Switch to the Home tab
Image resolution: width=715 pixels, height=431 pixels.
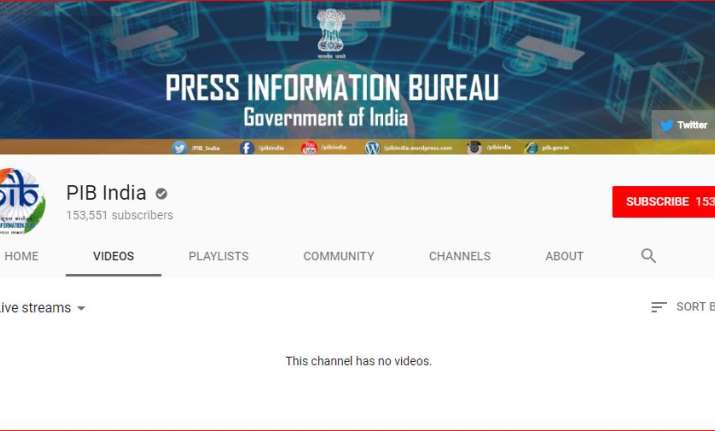click(x=21, y=256)
